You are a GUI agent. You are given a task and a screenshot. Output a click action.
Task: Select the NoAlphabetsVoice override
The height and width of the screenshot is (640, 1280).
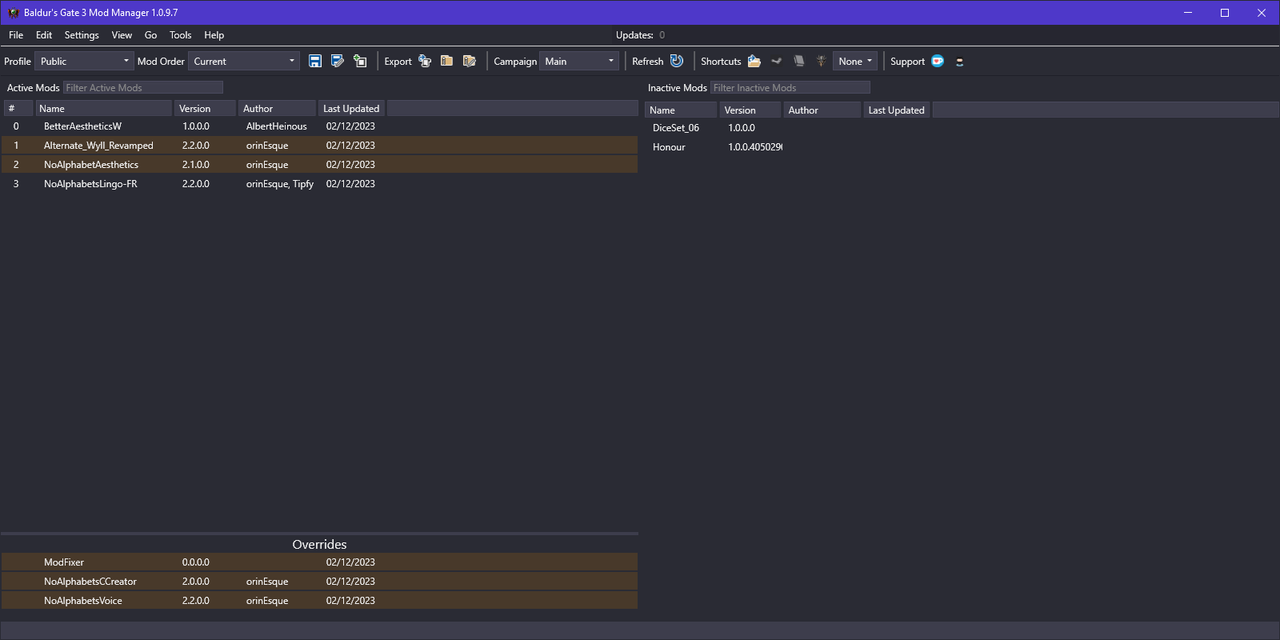coord(319,600)
